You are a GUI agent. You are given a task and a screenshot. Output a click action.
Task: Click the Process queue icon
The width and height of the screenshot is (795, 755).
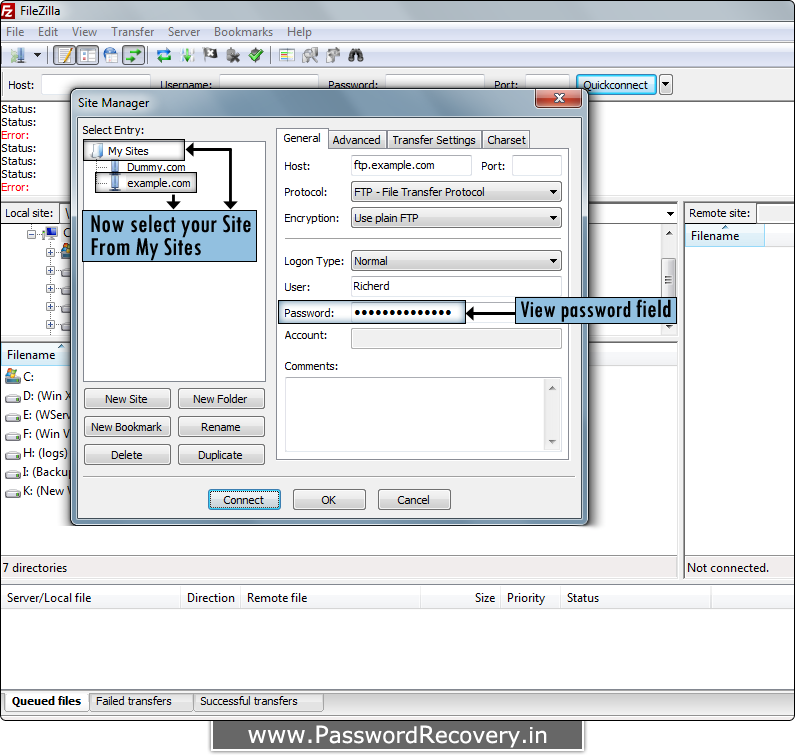tap(187, 55)
